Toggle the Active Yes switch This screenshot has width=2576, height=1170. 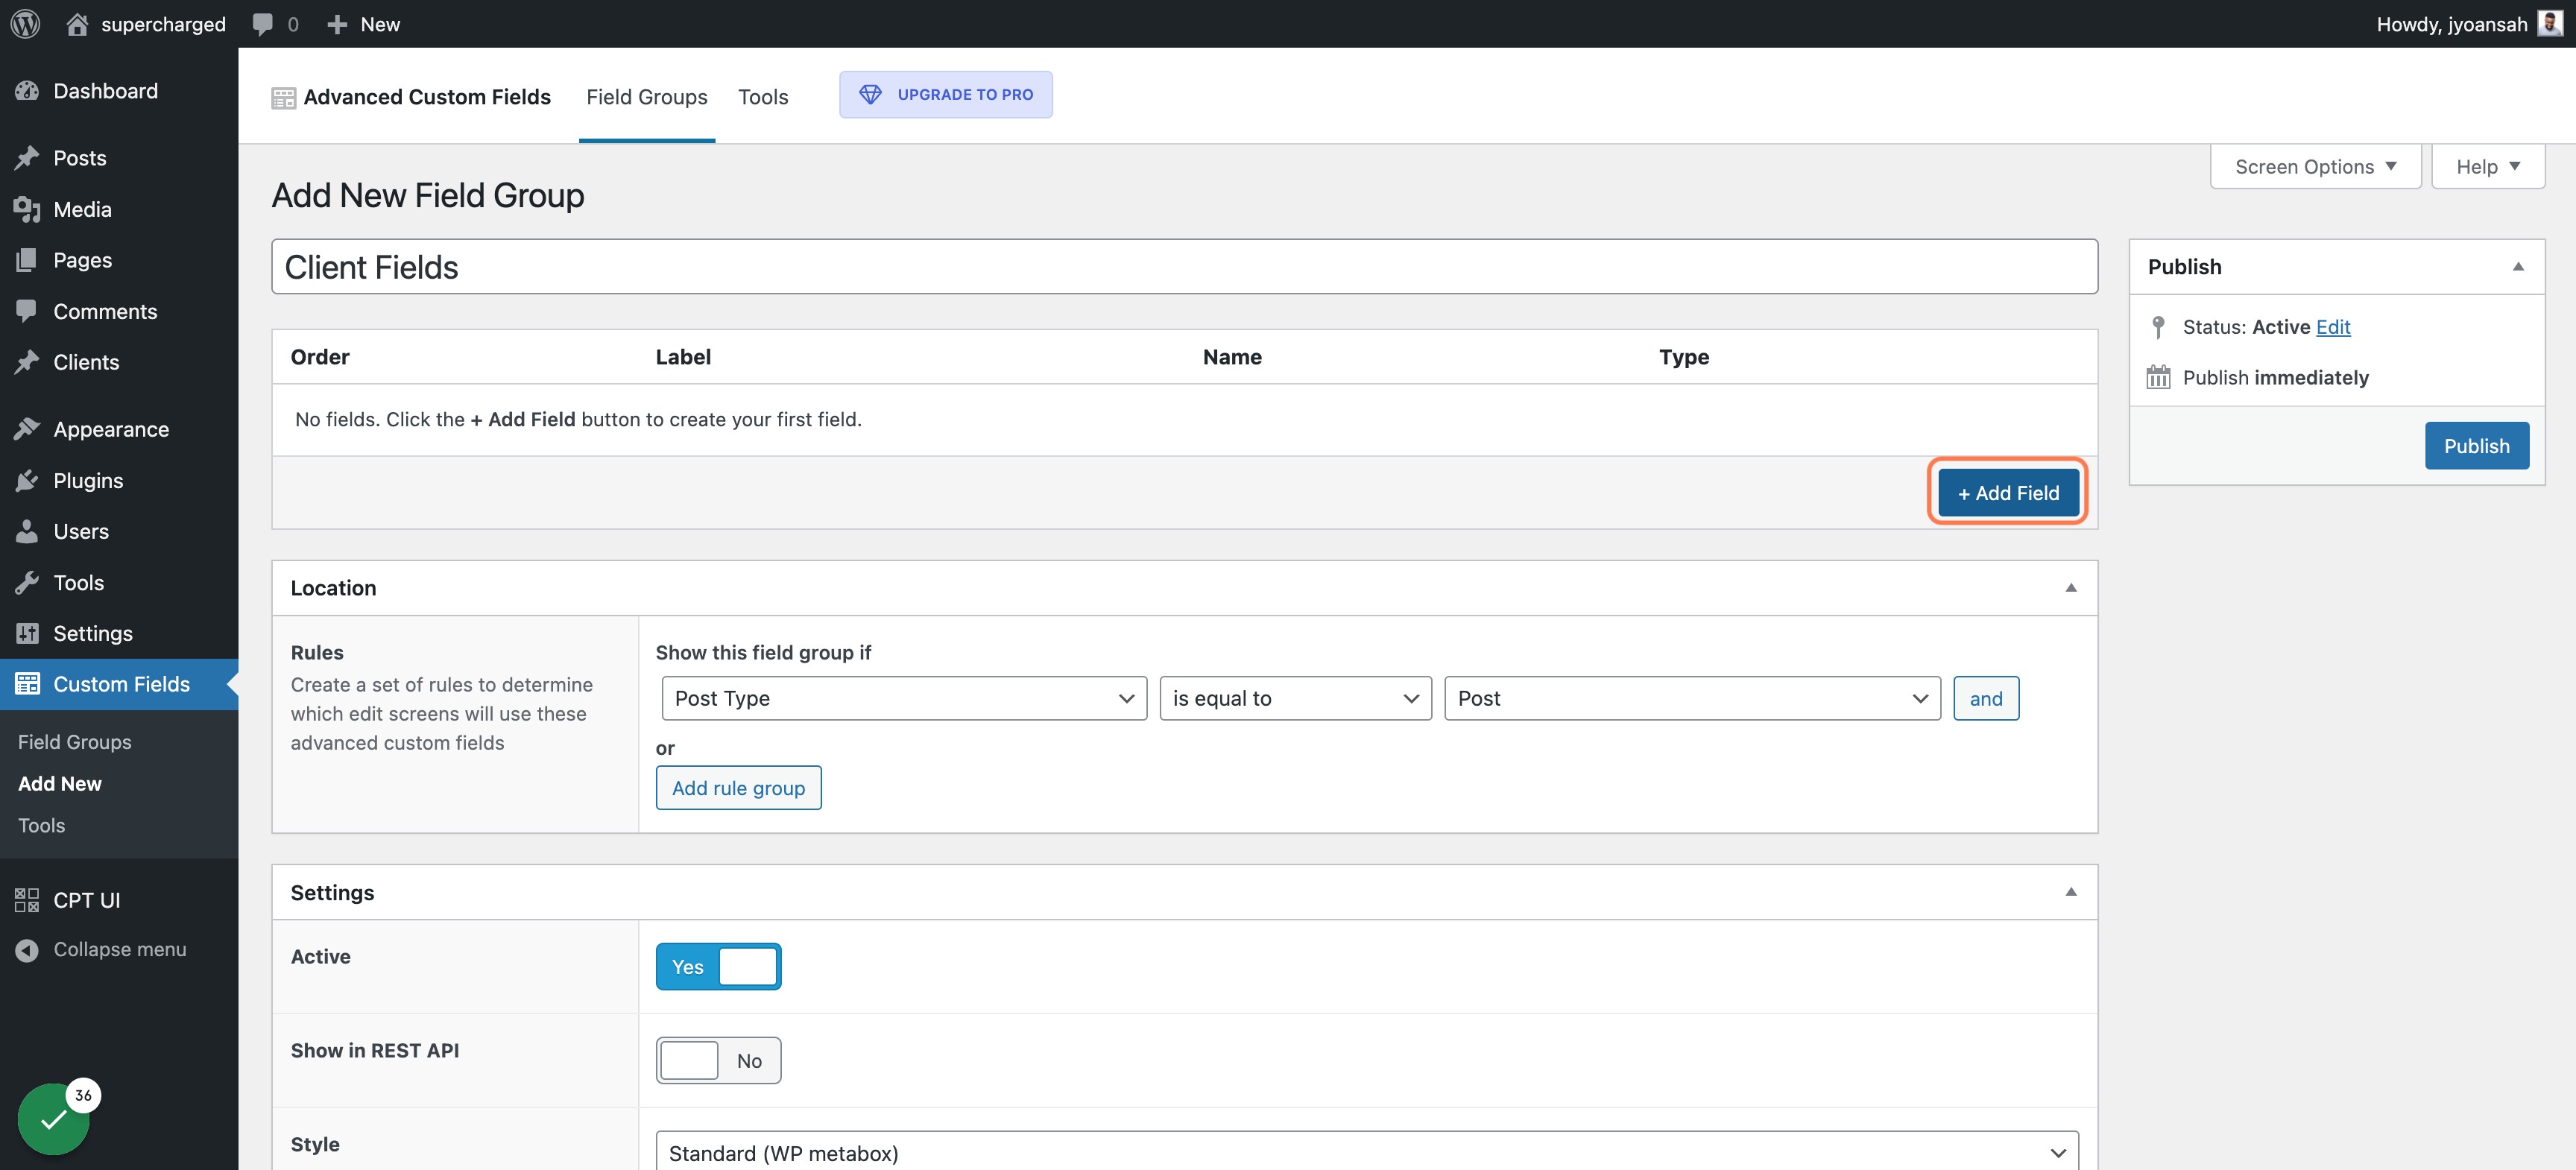[718, 967]
